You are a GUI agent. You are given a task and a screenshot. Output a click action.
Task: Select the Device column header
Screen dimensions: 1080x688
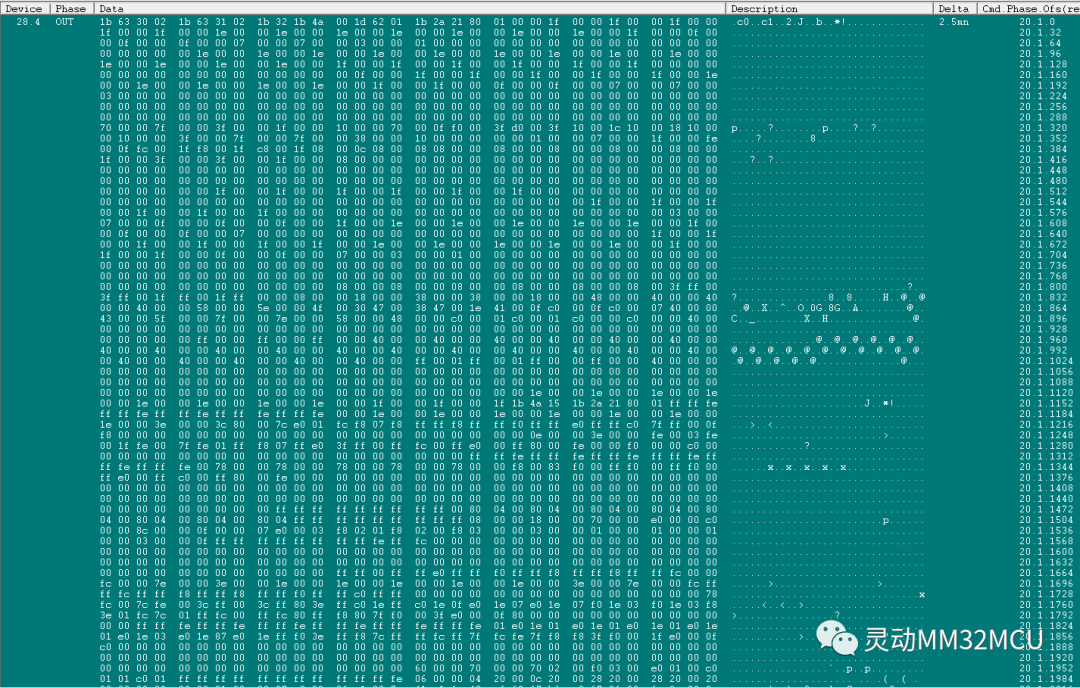23,8
